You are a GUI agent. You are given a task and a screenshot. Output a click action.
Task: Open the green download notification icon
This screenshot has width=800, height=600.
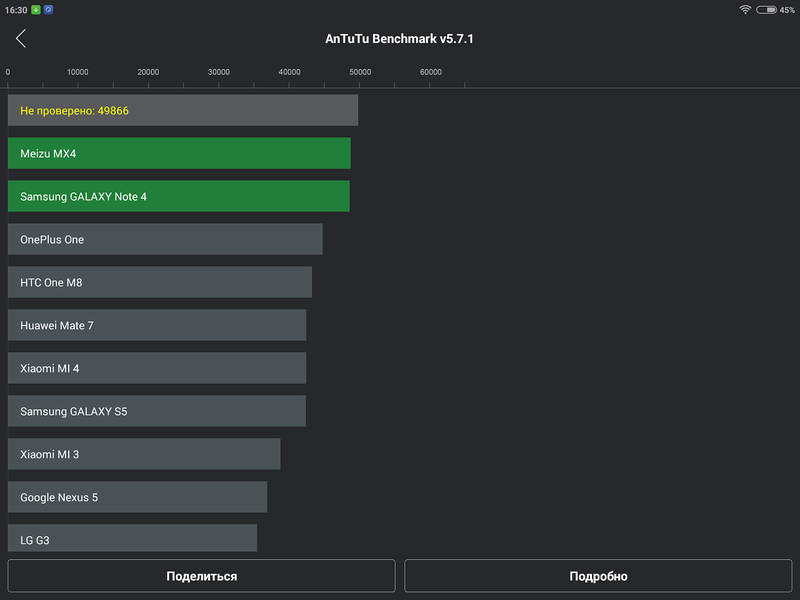coord(36,10)
